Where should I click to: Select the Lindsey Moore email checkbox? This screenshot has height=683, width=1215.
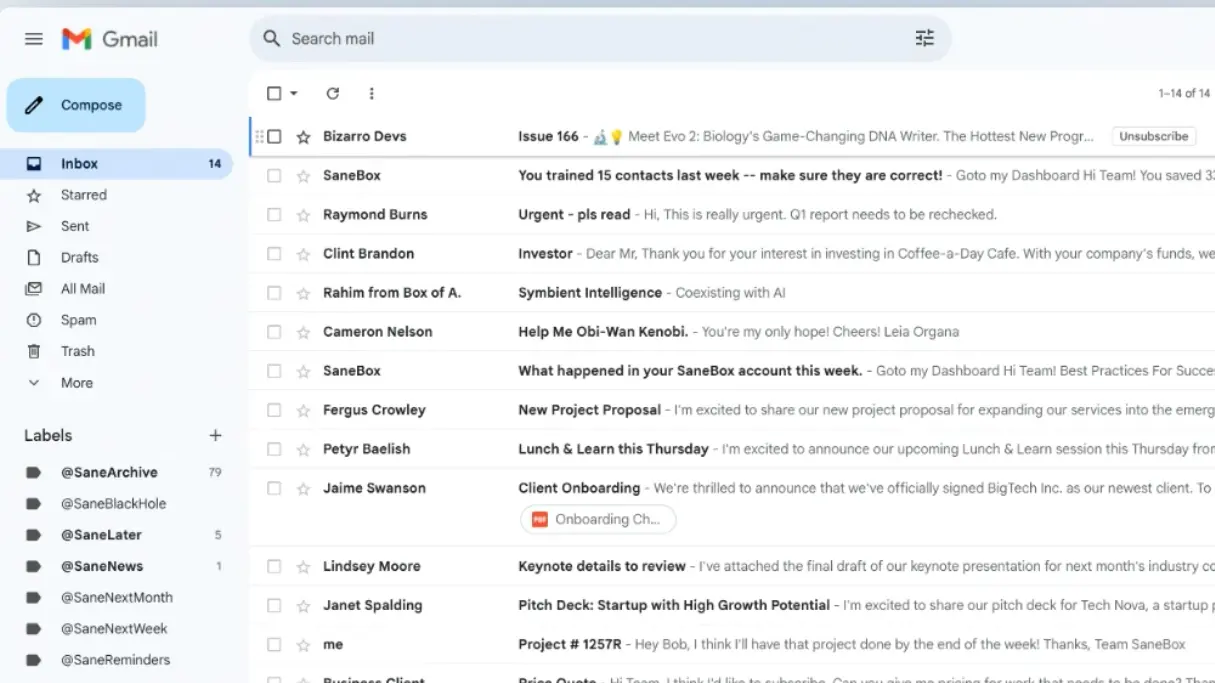(274, 566)
